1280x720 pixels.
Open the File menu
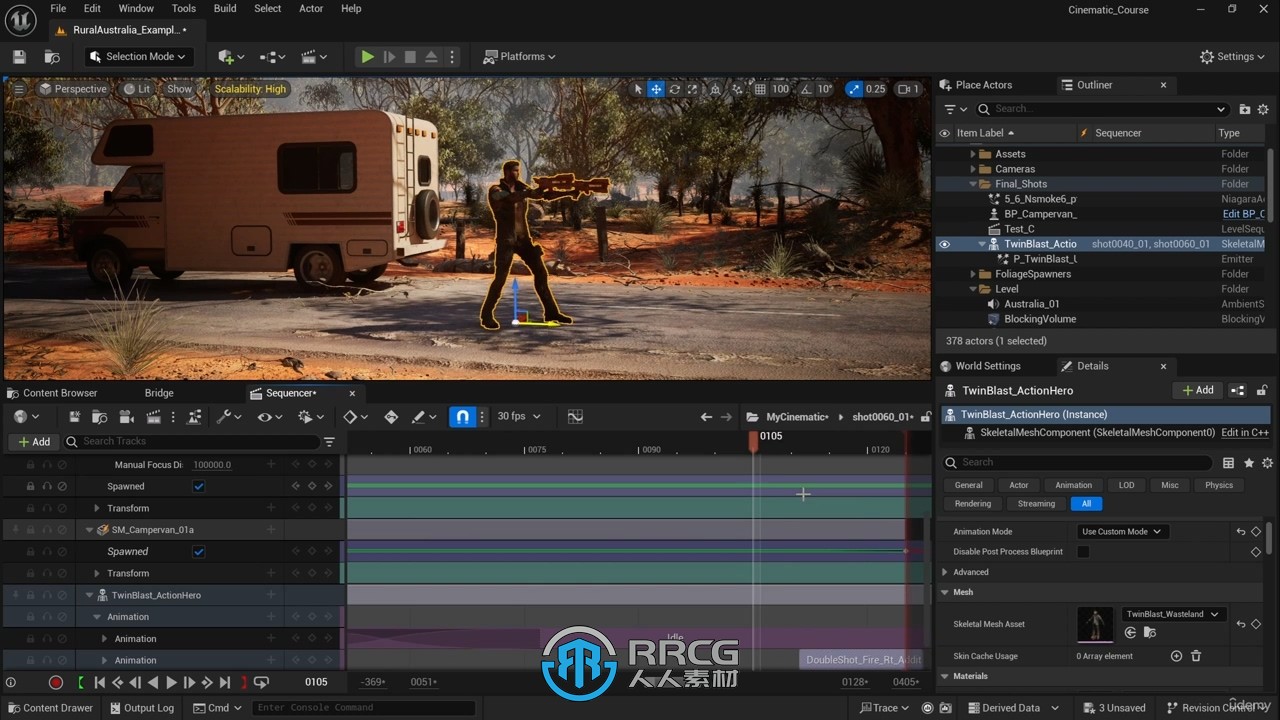coord(58,9)
